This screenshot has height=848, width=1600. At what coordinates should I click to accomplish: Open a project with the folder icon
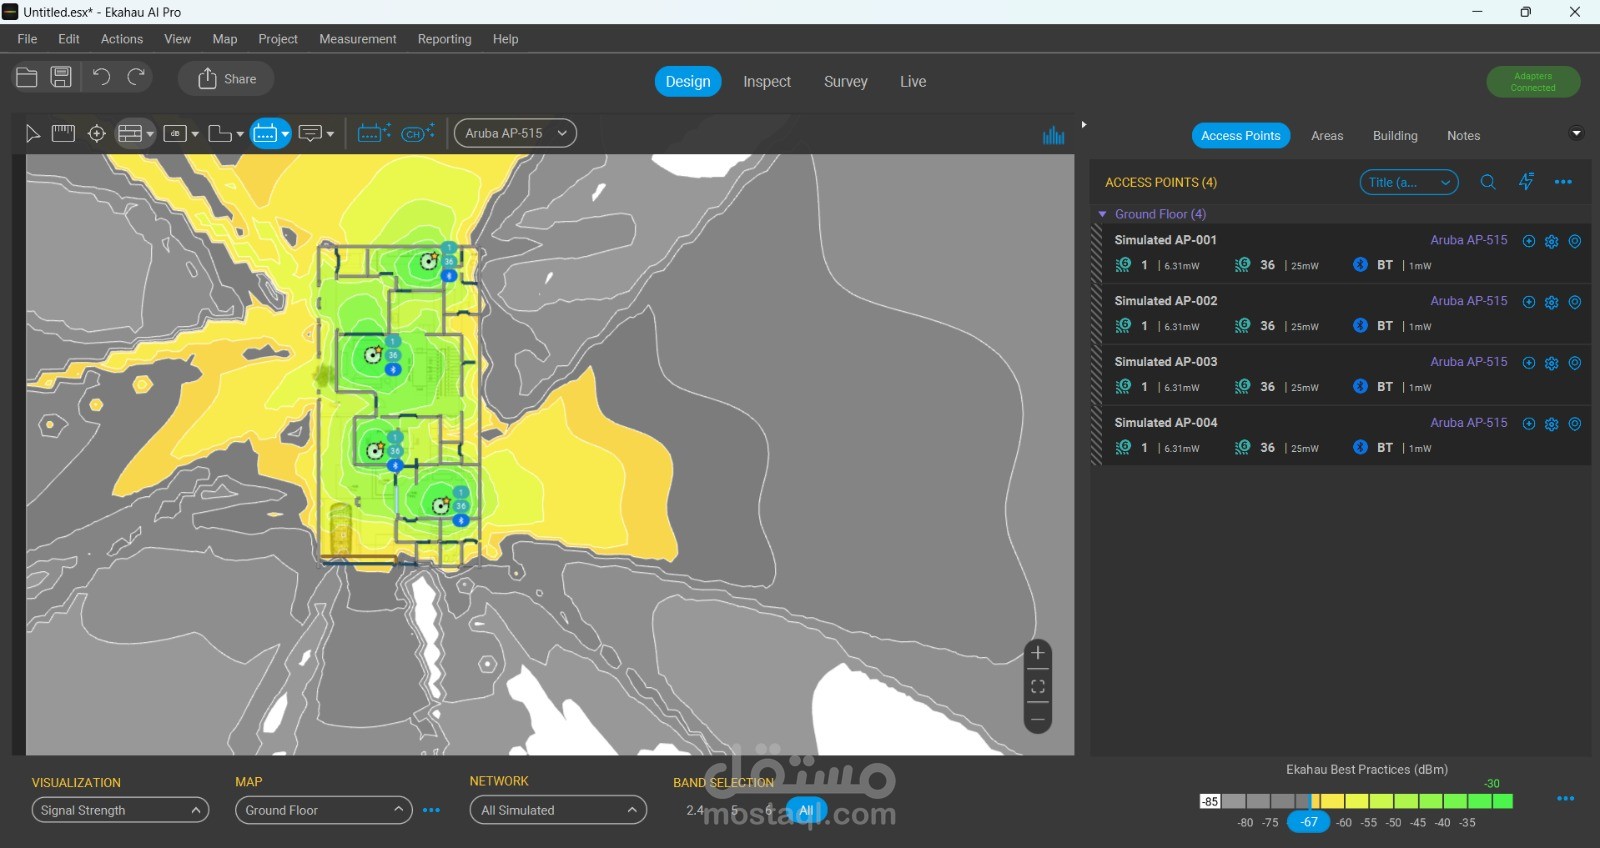27,78
